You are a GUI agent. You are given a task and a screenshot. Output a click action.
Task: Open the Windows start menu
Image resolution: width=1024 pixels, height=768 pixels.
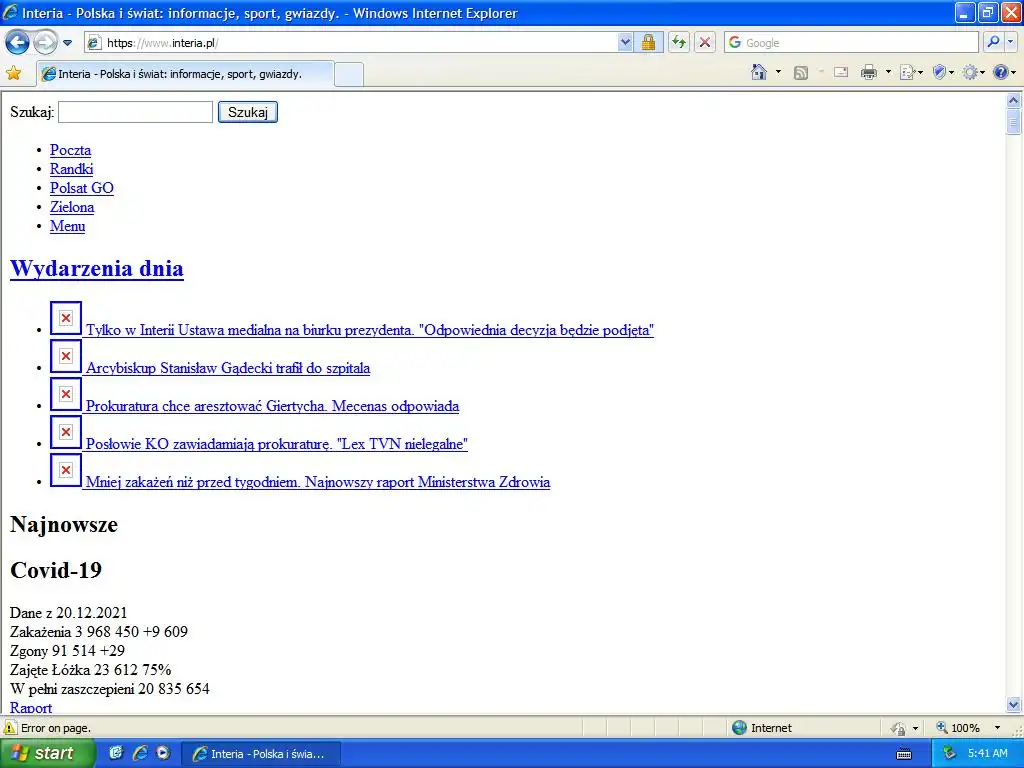[47, 754]
